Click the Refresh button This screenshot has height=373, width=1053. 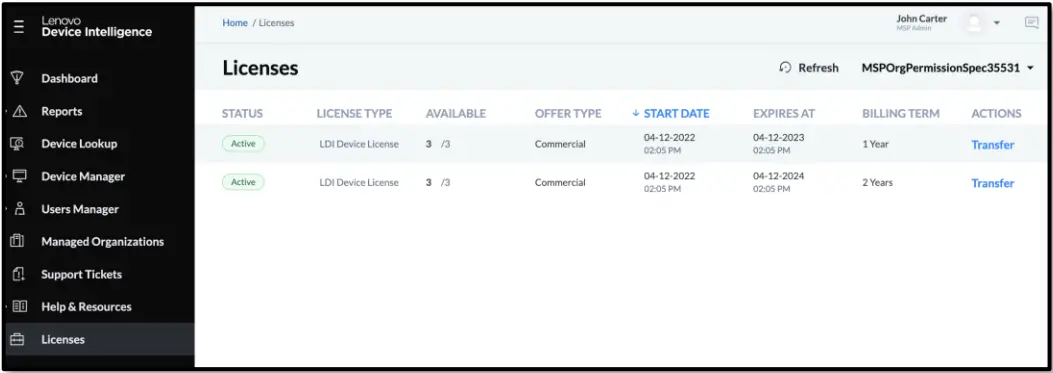(x=809, y=67)
